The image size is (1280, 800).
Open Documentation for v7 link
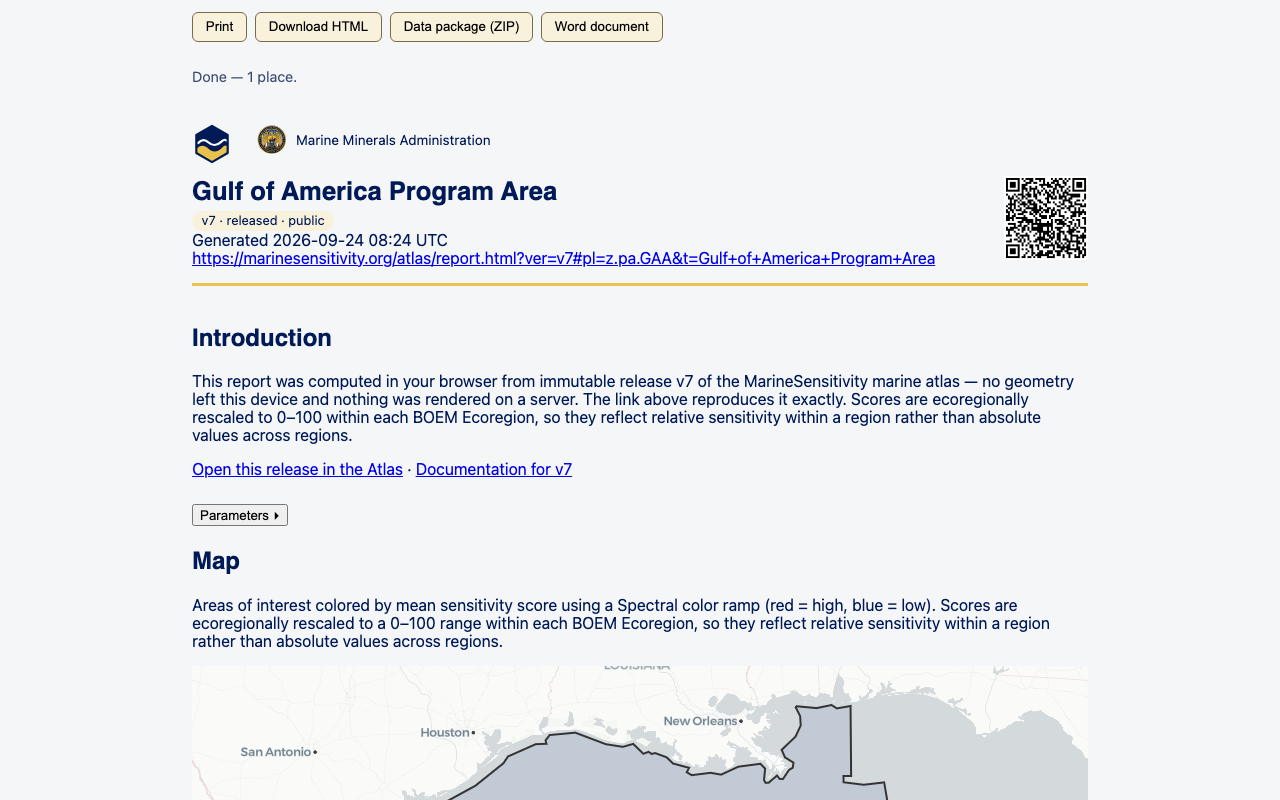(x=494, y=470)
